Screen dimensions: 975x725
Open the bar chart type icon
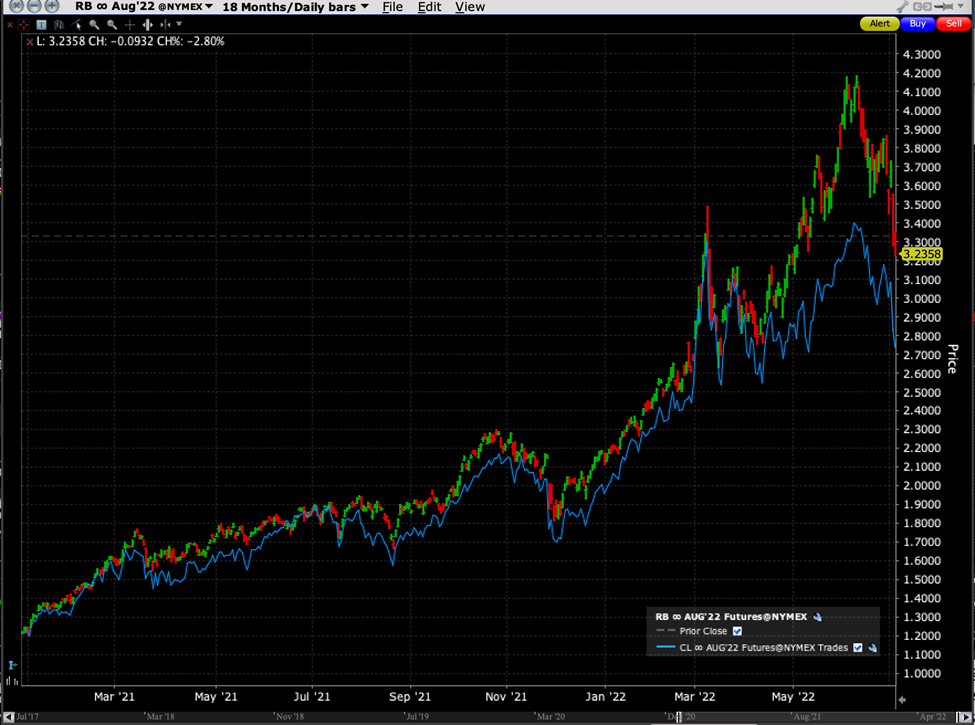tap(59, 24)
